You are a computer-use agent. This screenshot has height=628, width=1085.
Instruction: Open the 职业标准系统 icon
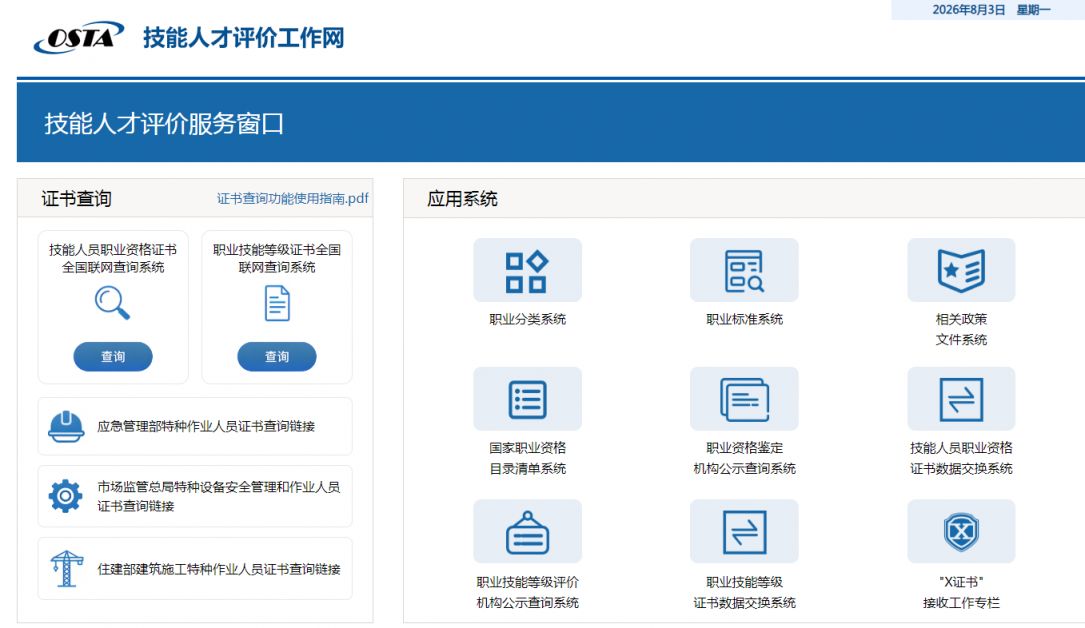(x=744, y=270)
